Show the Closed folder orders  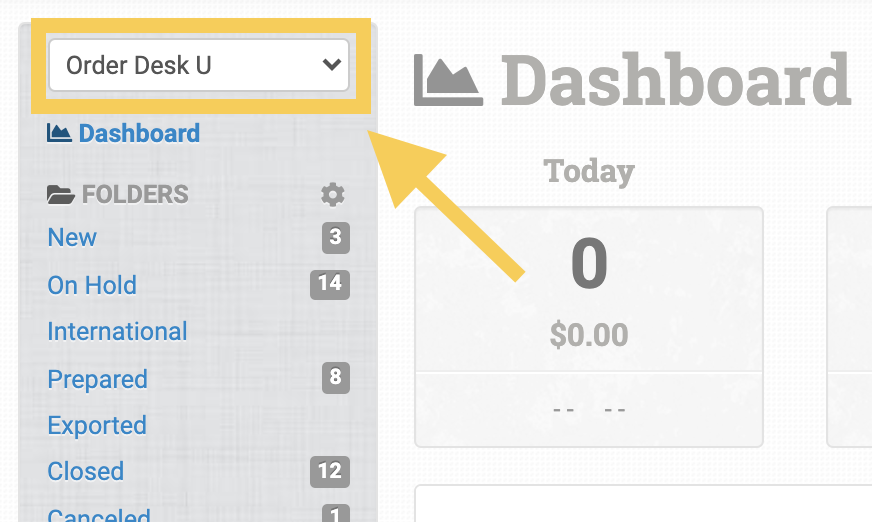point(85,471)
